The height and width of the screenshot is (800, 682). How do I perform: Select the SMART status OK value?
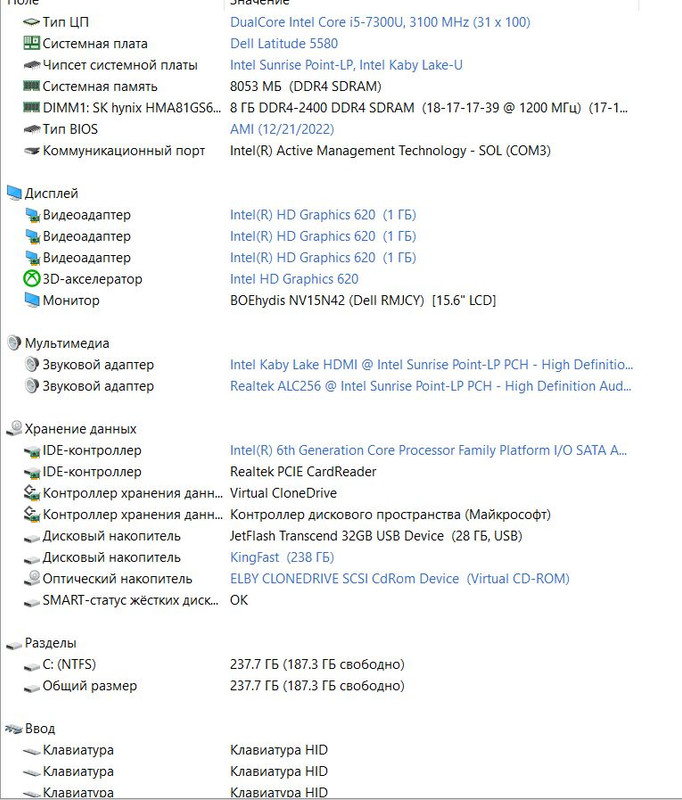point(239,600)
